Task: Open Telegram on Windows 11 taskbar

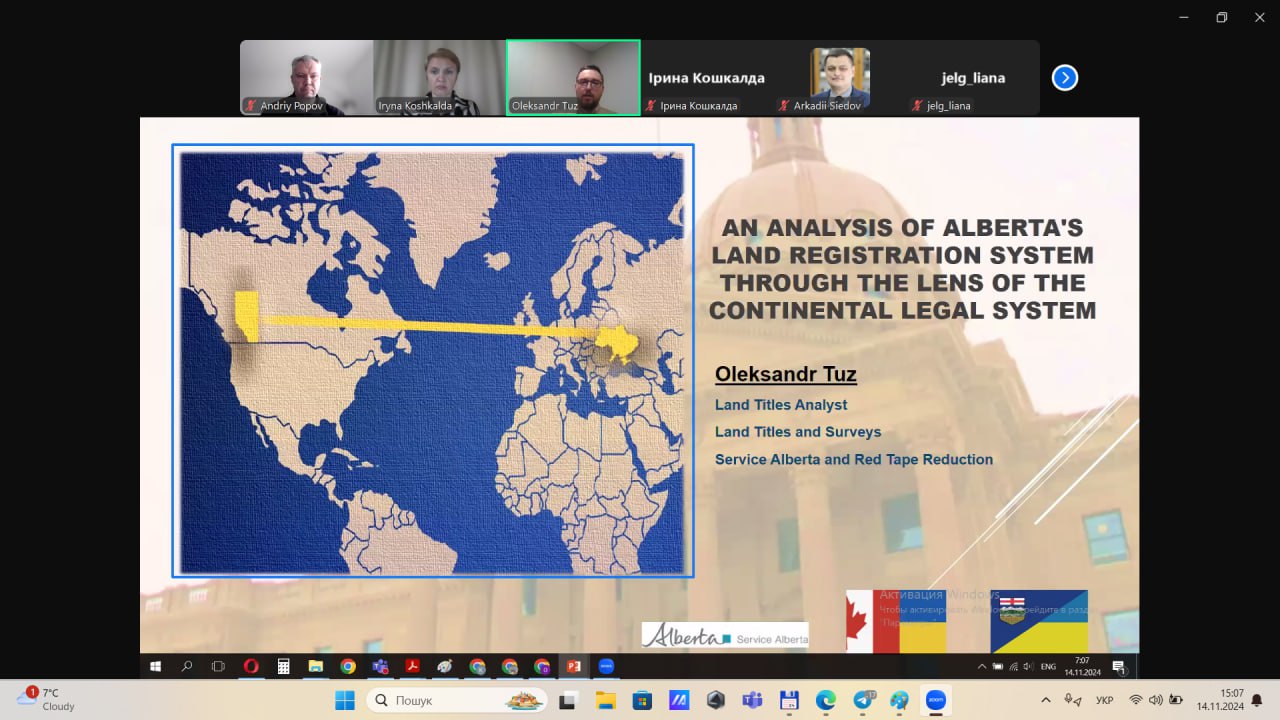Action: (863, 700)
